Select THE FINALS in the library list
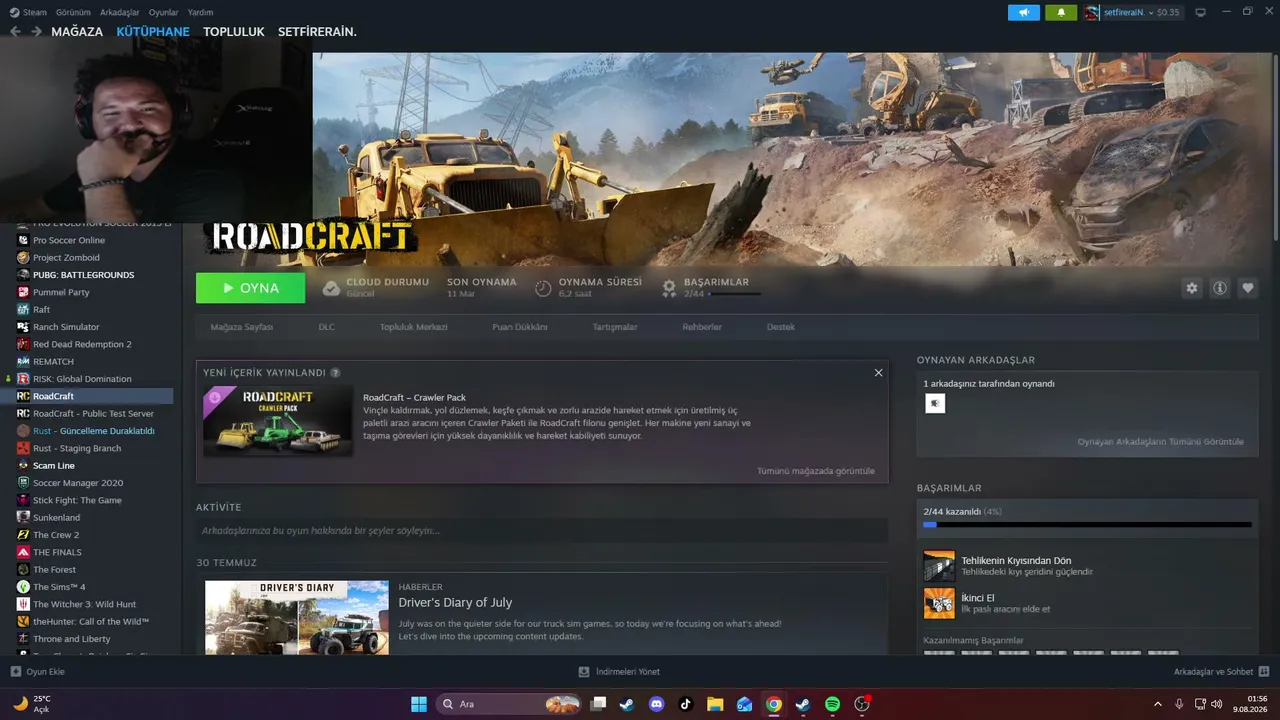The image size is (1280, 720). (x=57, y=552)
